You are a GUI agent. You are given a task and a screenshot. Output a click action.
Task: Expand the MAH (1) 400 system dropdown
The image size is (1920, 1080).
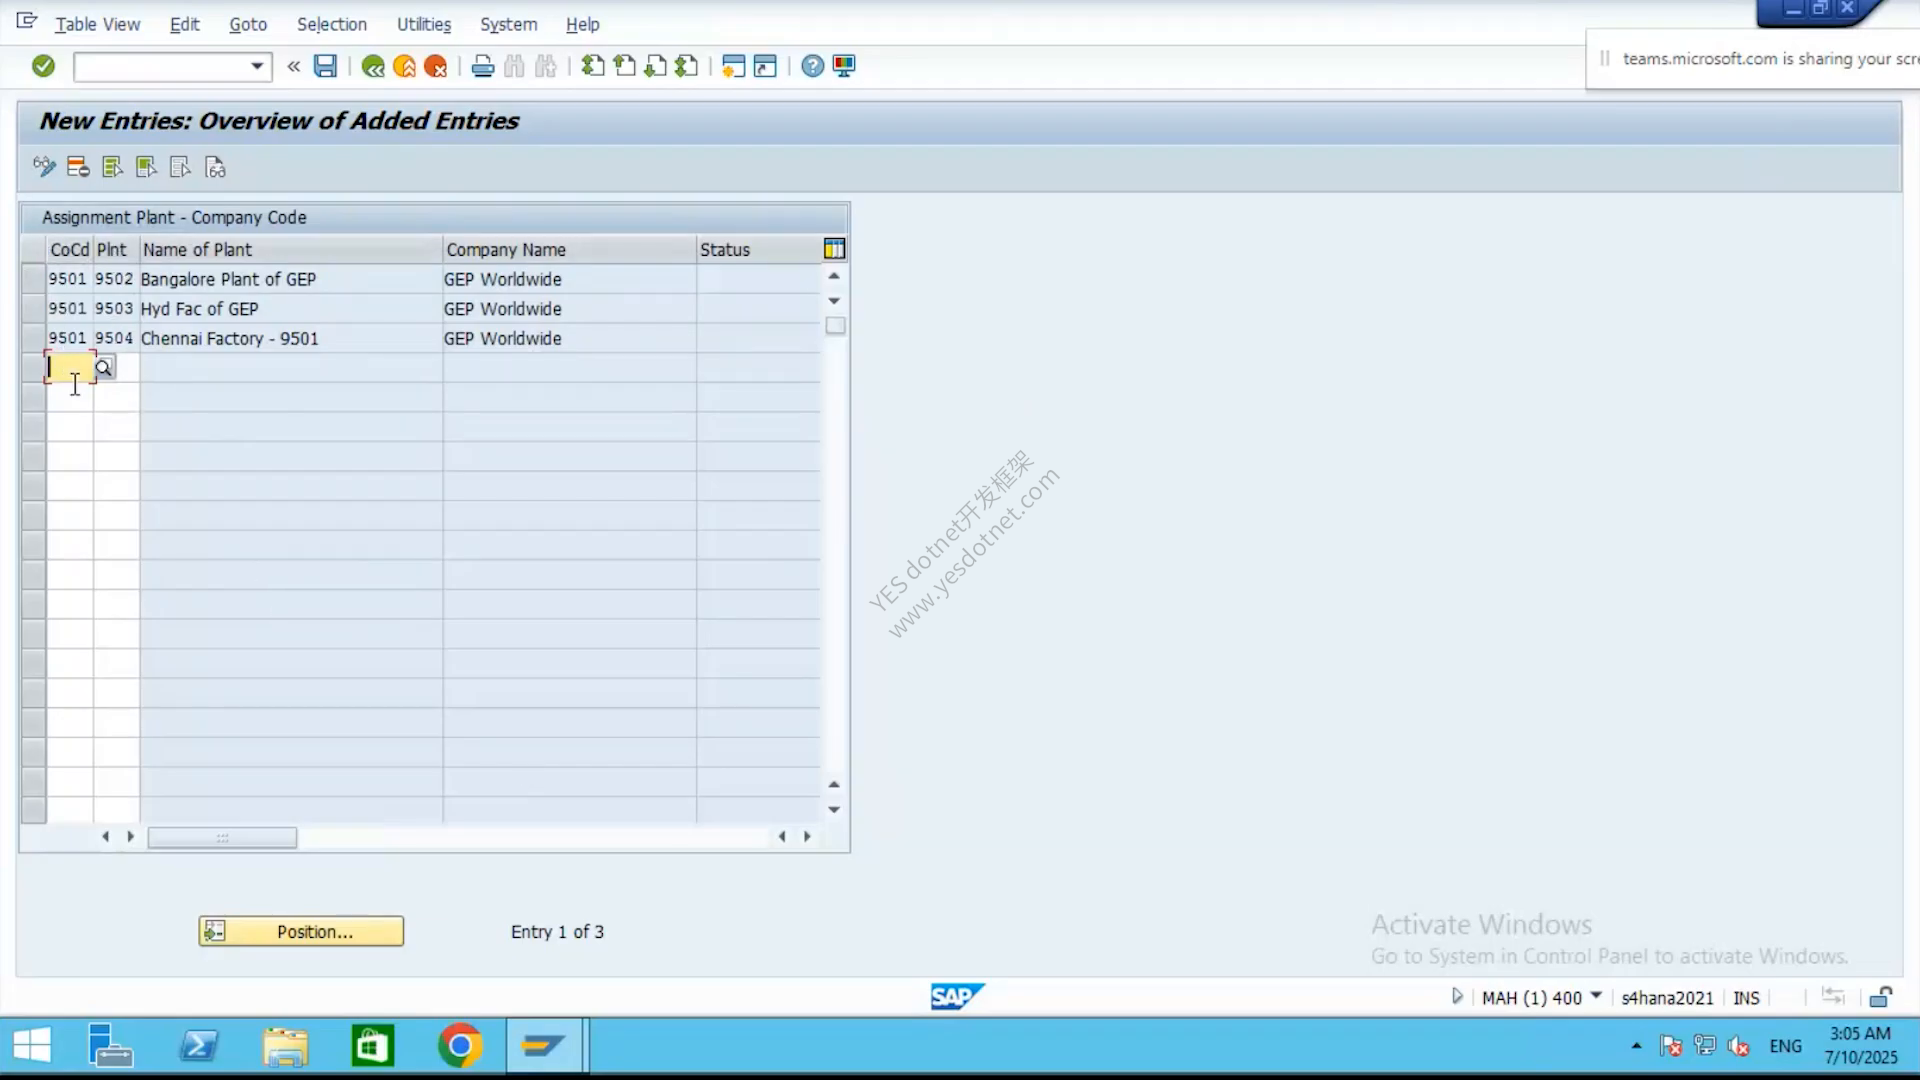1596,996
